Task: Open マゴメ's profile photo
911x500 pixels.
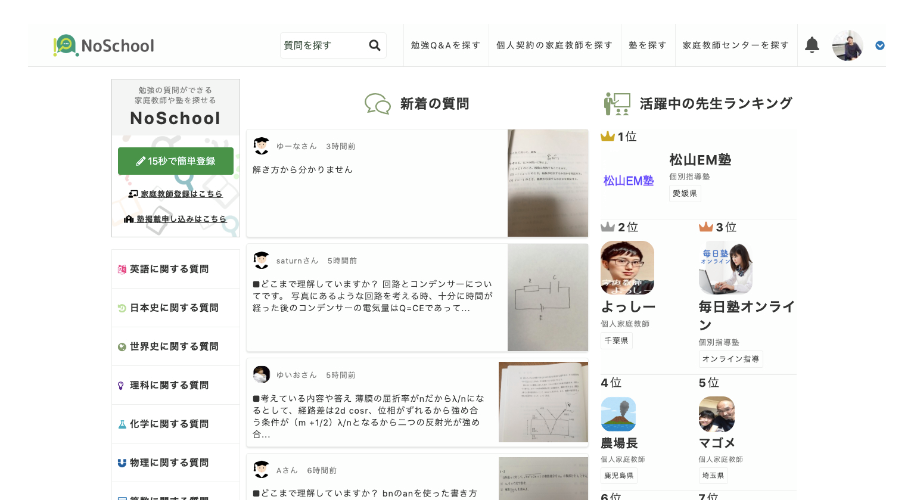Action: (717, 415)
